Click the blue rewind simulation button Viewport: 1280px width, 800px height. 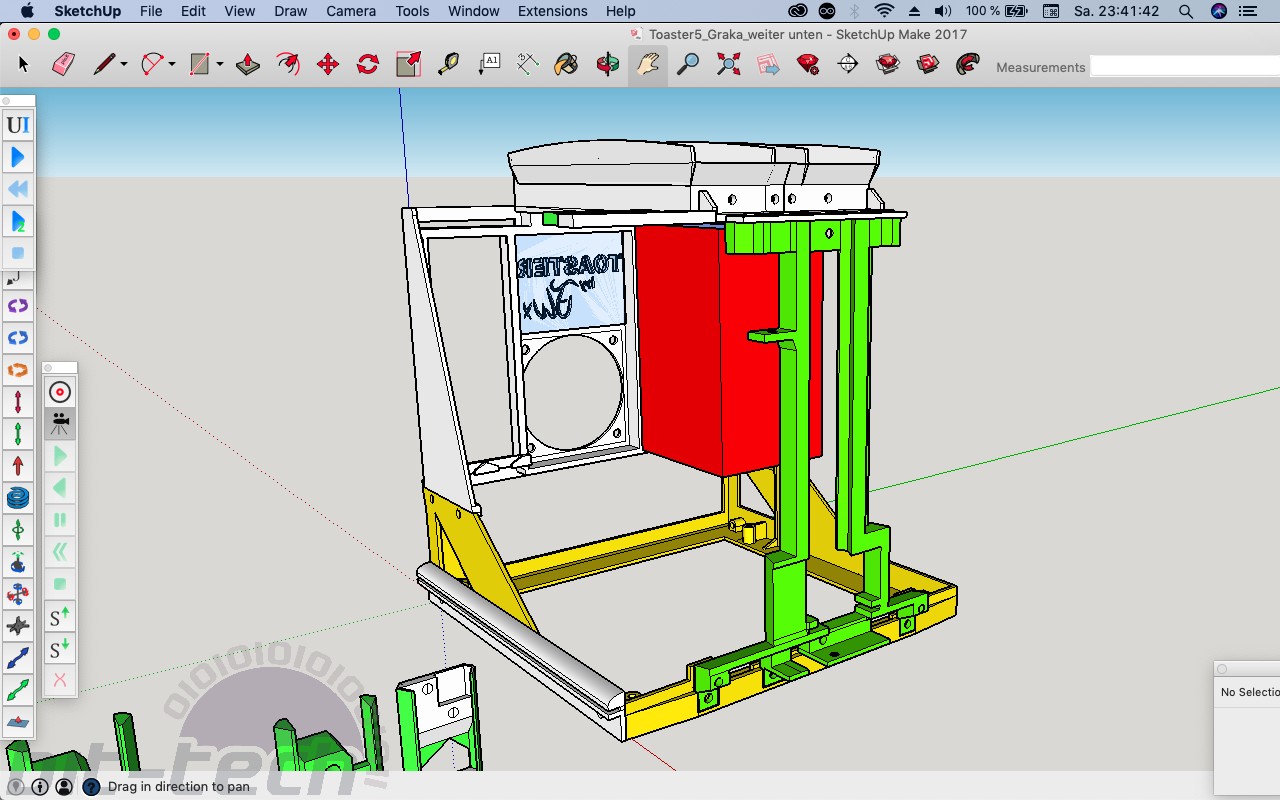pos(18,189)
